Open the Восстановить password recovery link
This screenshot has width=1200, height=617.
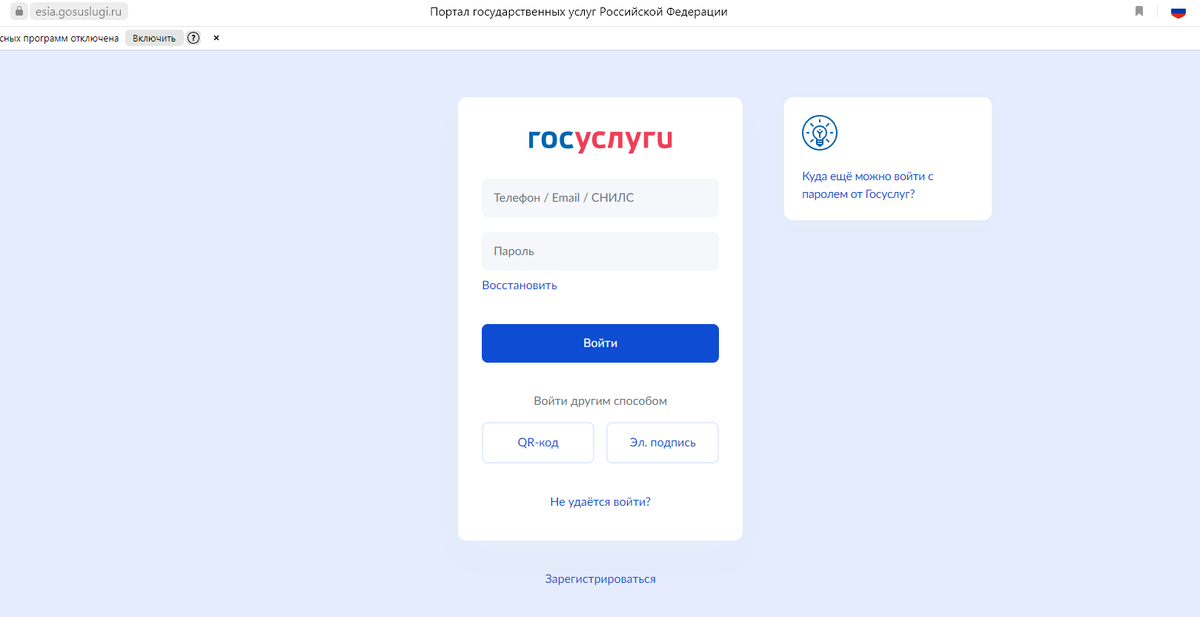tap(519, 285)
